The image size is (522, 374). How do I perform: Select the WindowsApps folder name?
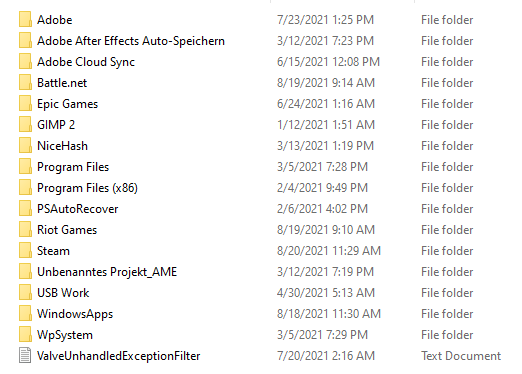tap(75, 314)
